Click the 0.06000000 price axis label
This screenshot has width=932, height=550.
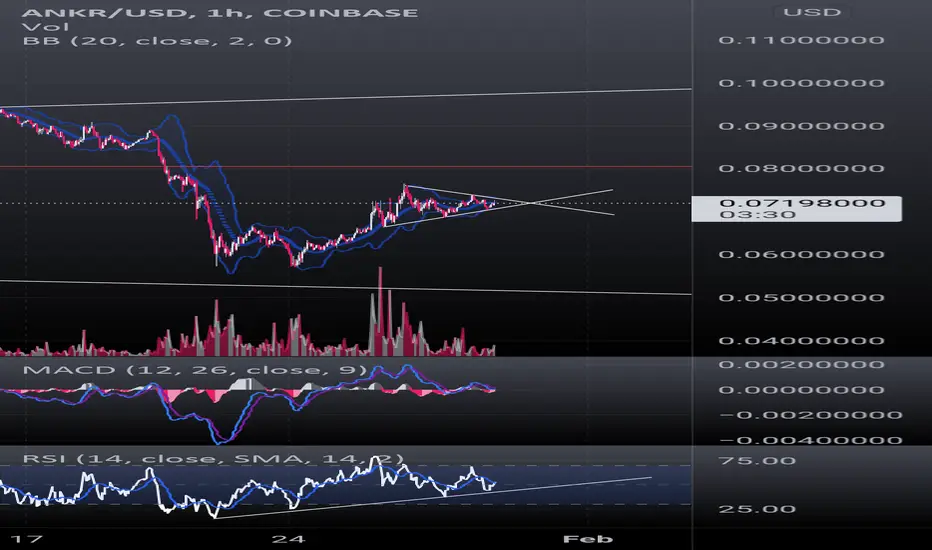[x=801, y=254]
